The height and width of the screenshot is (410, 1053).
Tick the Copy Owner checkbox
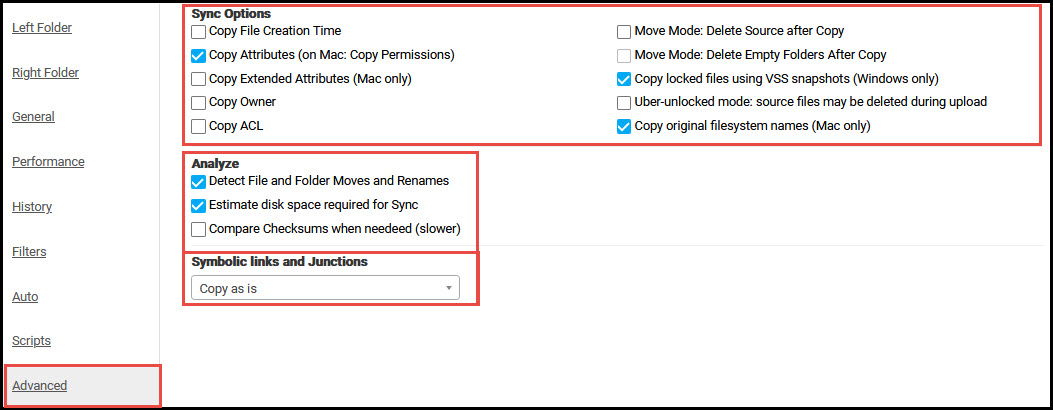198,103
